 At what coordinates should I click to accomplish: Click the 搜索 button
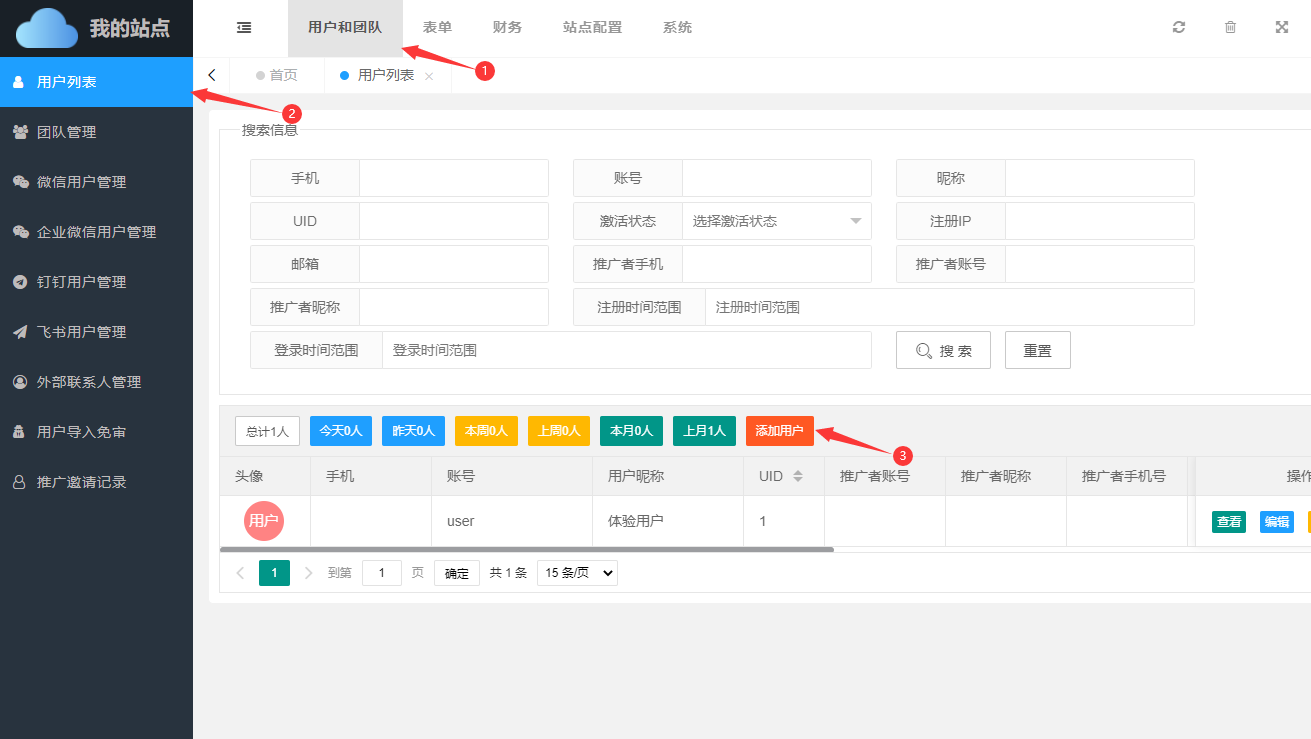(943, 351)
